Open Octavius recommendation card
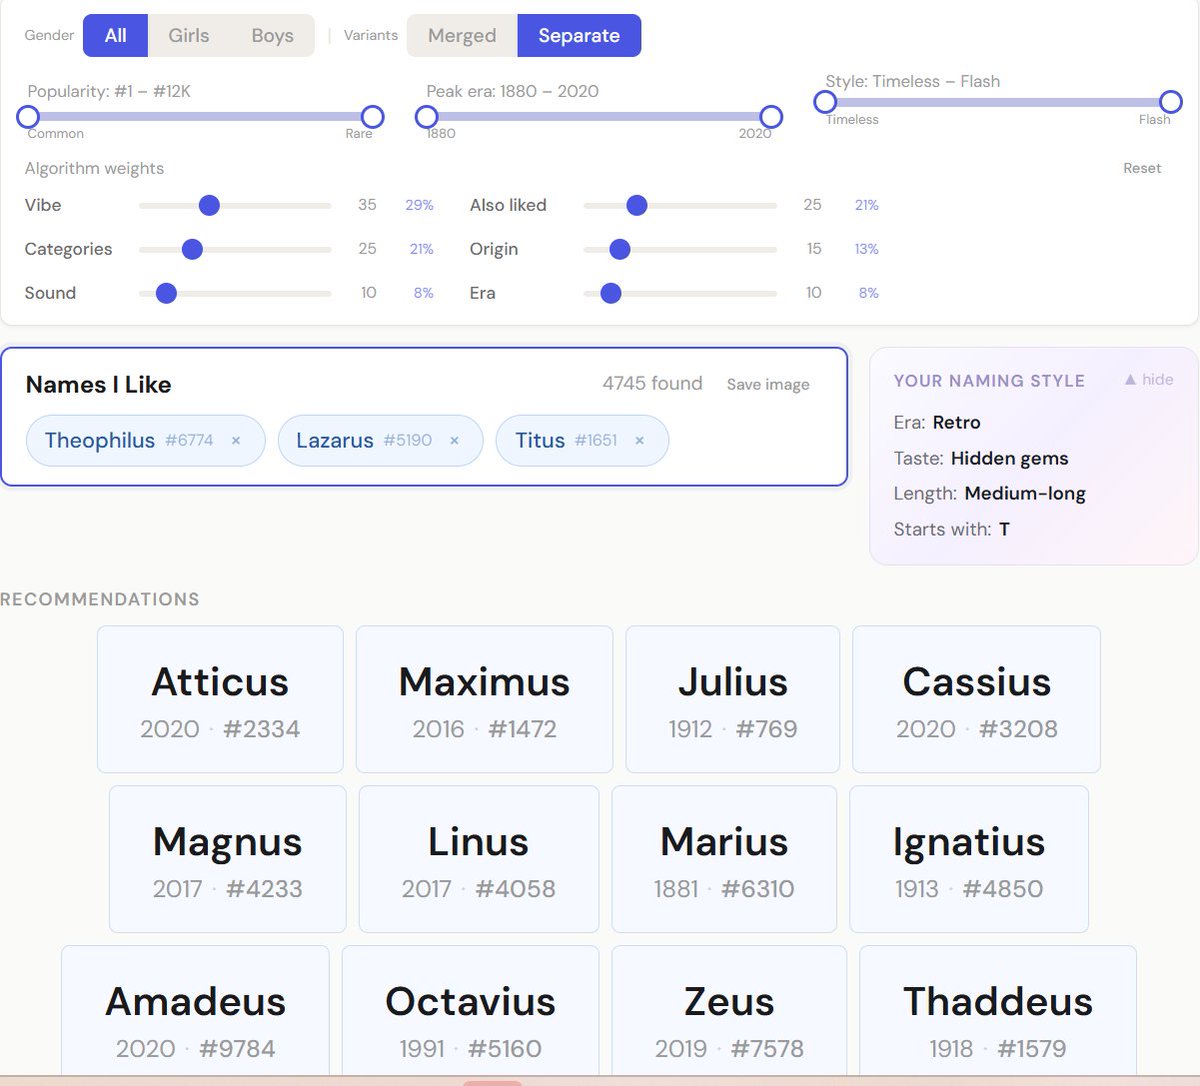1200x1086 pixels. point(471,1012)
